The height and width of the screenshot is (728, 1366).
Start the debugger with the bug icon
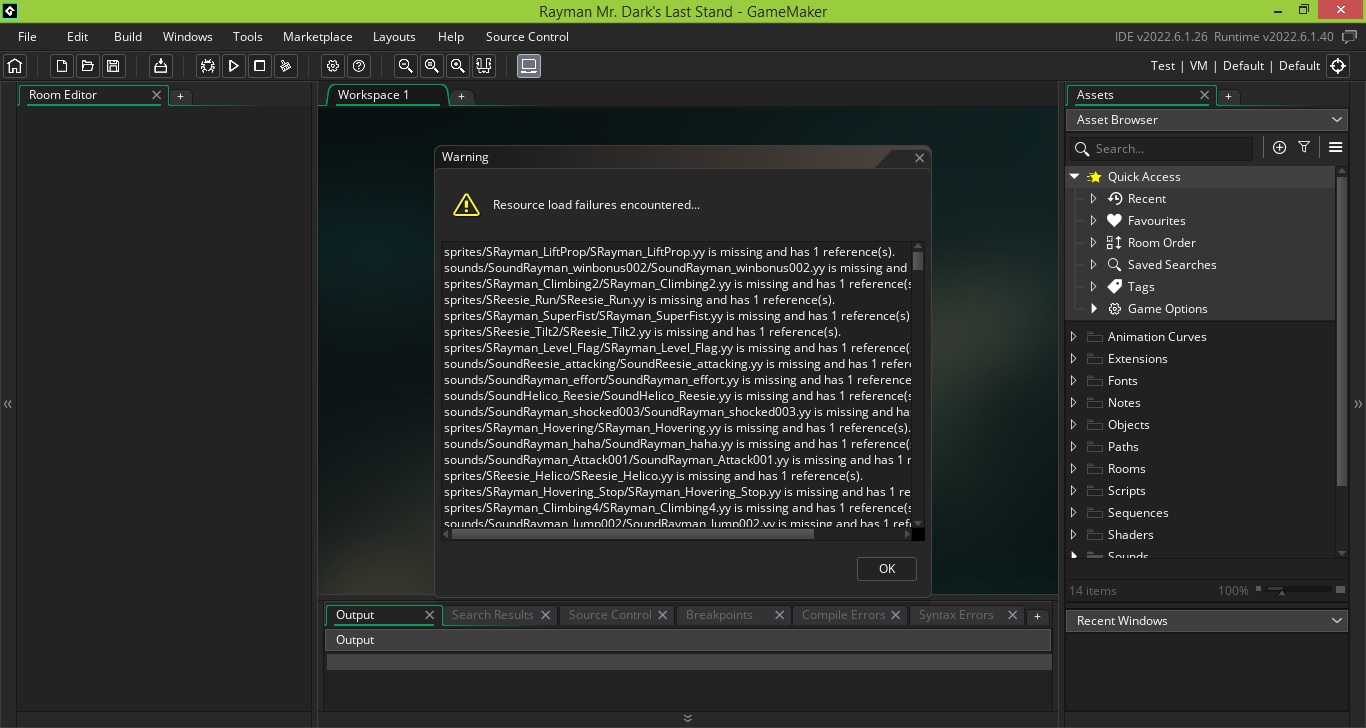point(208,66)
